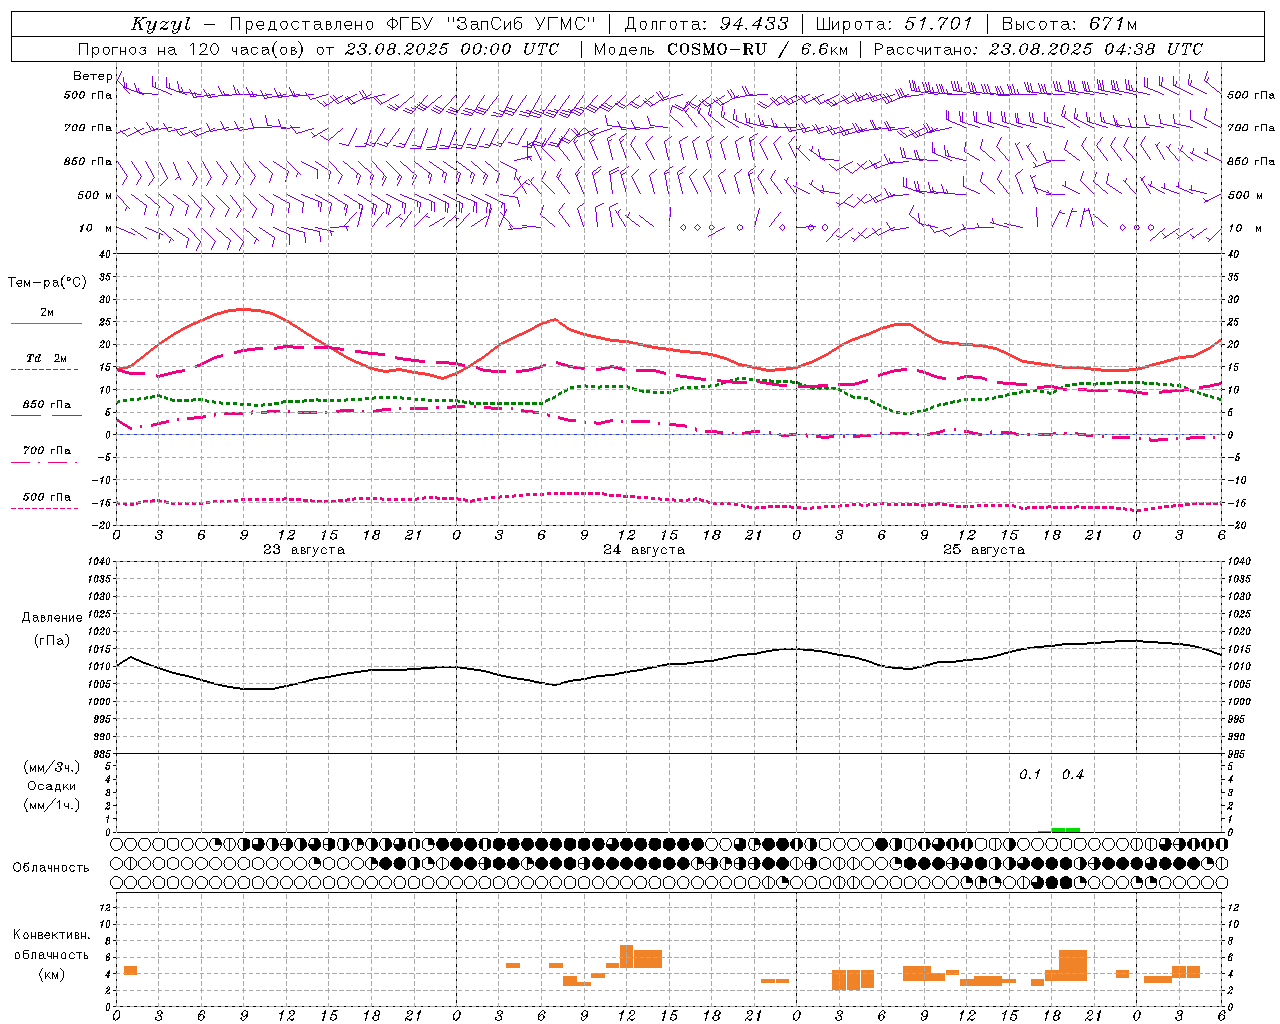Click the "Тем-ра(°C)" temperature label

click(47, 283)
